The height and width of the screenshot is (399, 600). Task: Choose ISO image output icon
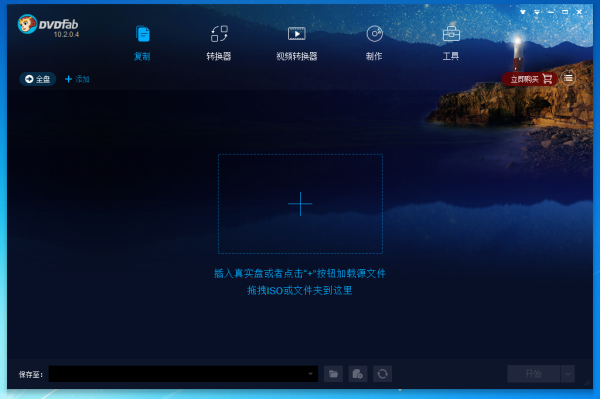point(358,374)
